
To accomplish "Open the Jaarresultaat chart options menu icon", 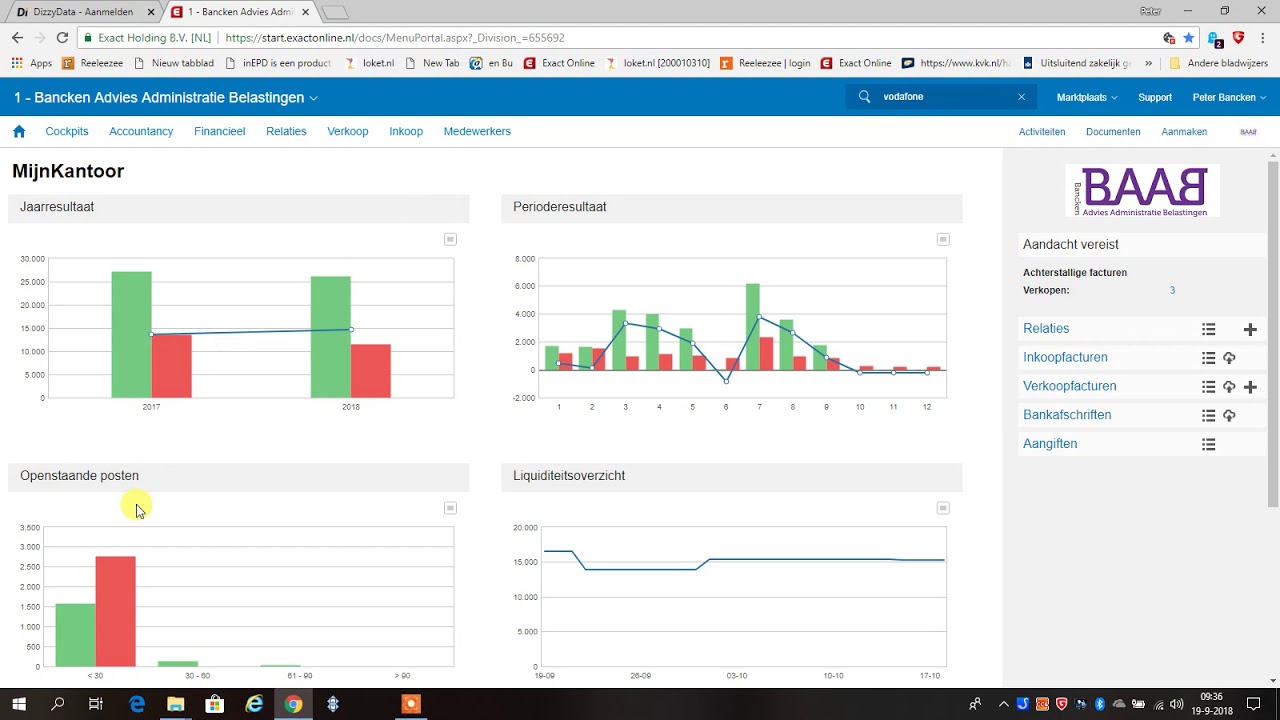I will click(x=450, y=239).
